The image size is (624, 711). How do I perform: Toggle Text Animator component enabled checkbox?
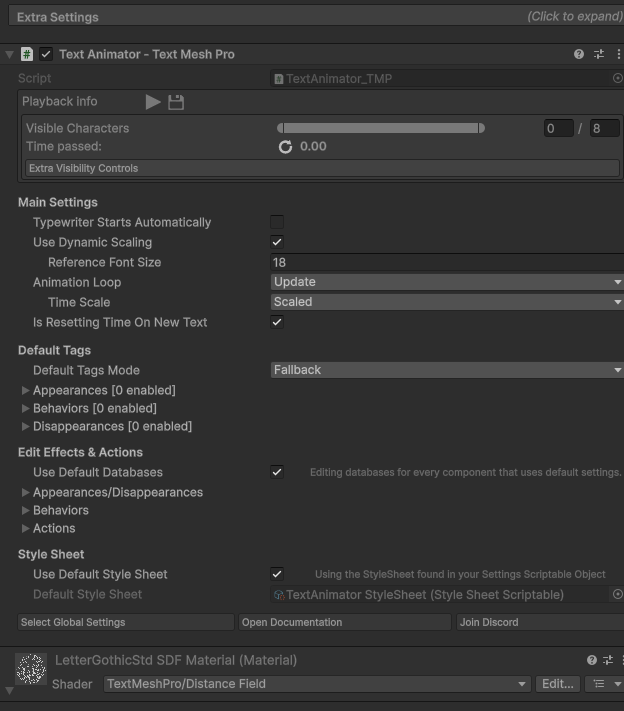[46, 54]
